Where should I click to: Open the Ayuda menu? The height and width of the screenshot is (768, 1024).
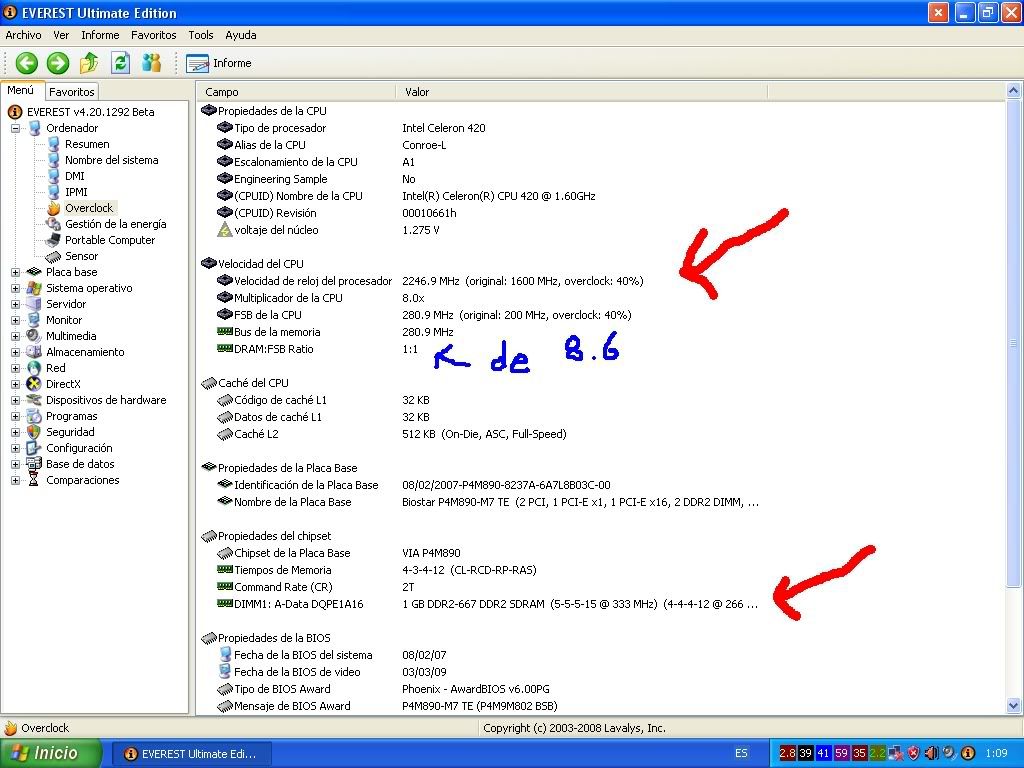[x=240, y=35]
